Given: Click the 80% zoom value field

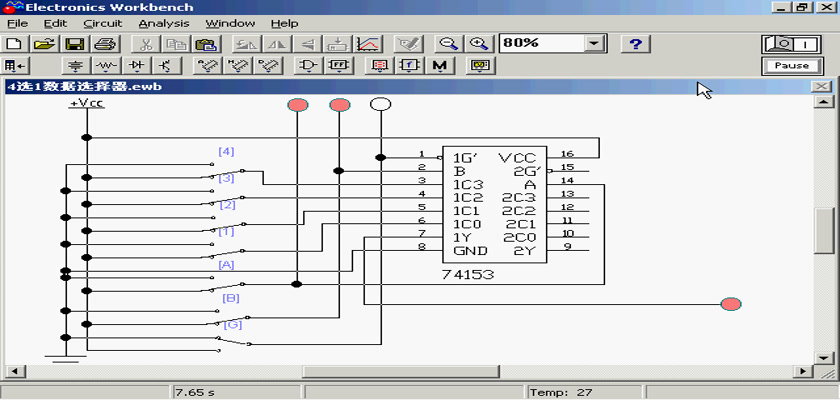Looking at the screenshot, I should pyautogui.click(x=542, y=43).
